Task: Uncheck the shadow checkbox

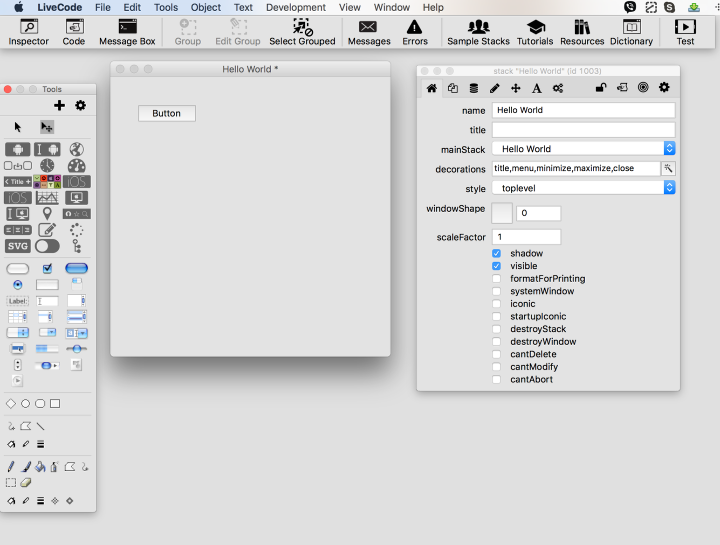Action: click(496, 253)
